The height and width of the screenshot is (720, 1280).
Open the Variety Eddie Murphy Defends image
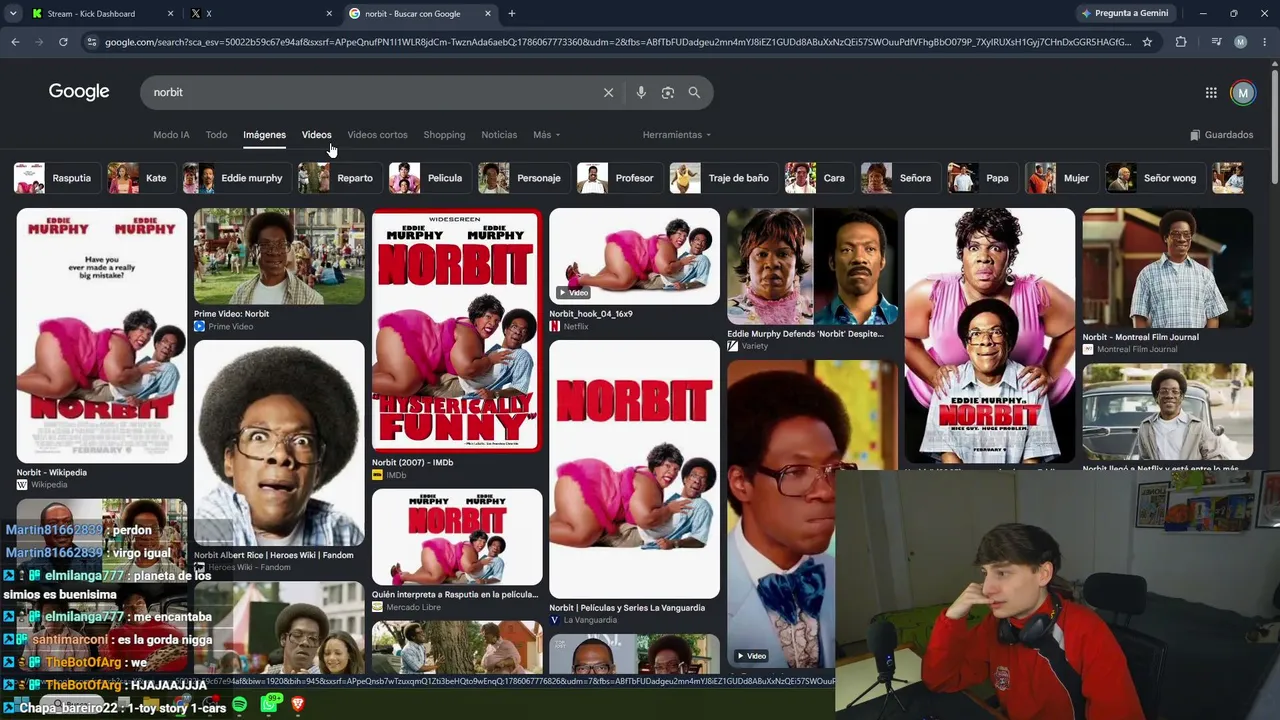click(812, 266)
